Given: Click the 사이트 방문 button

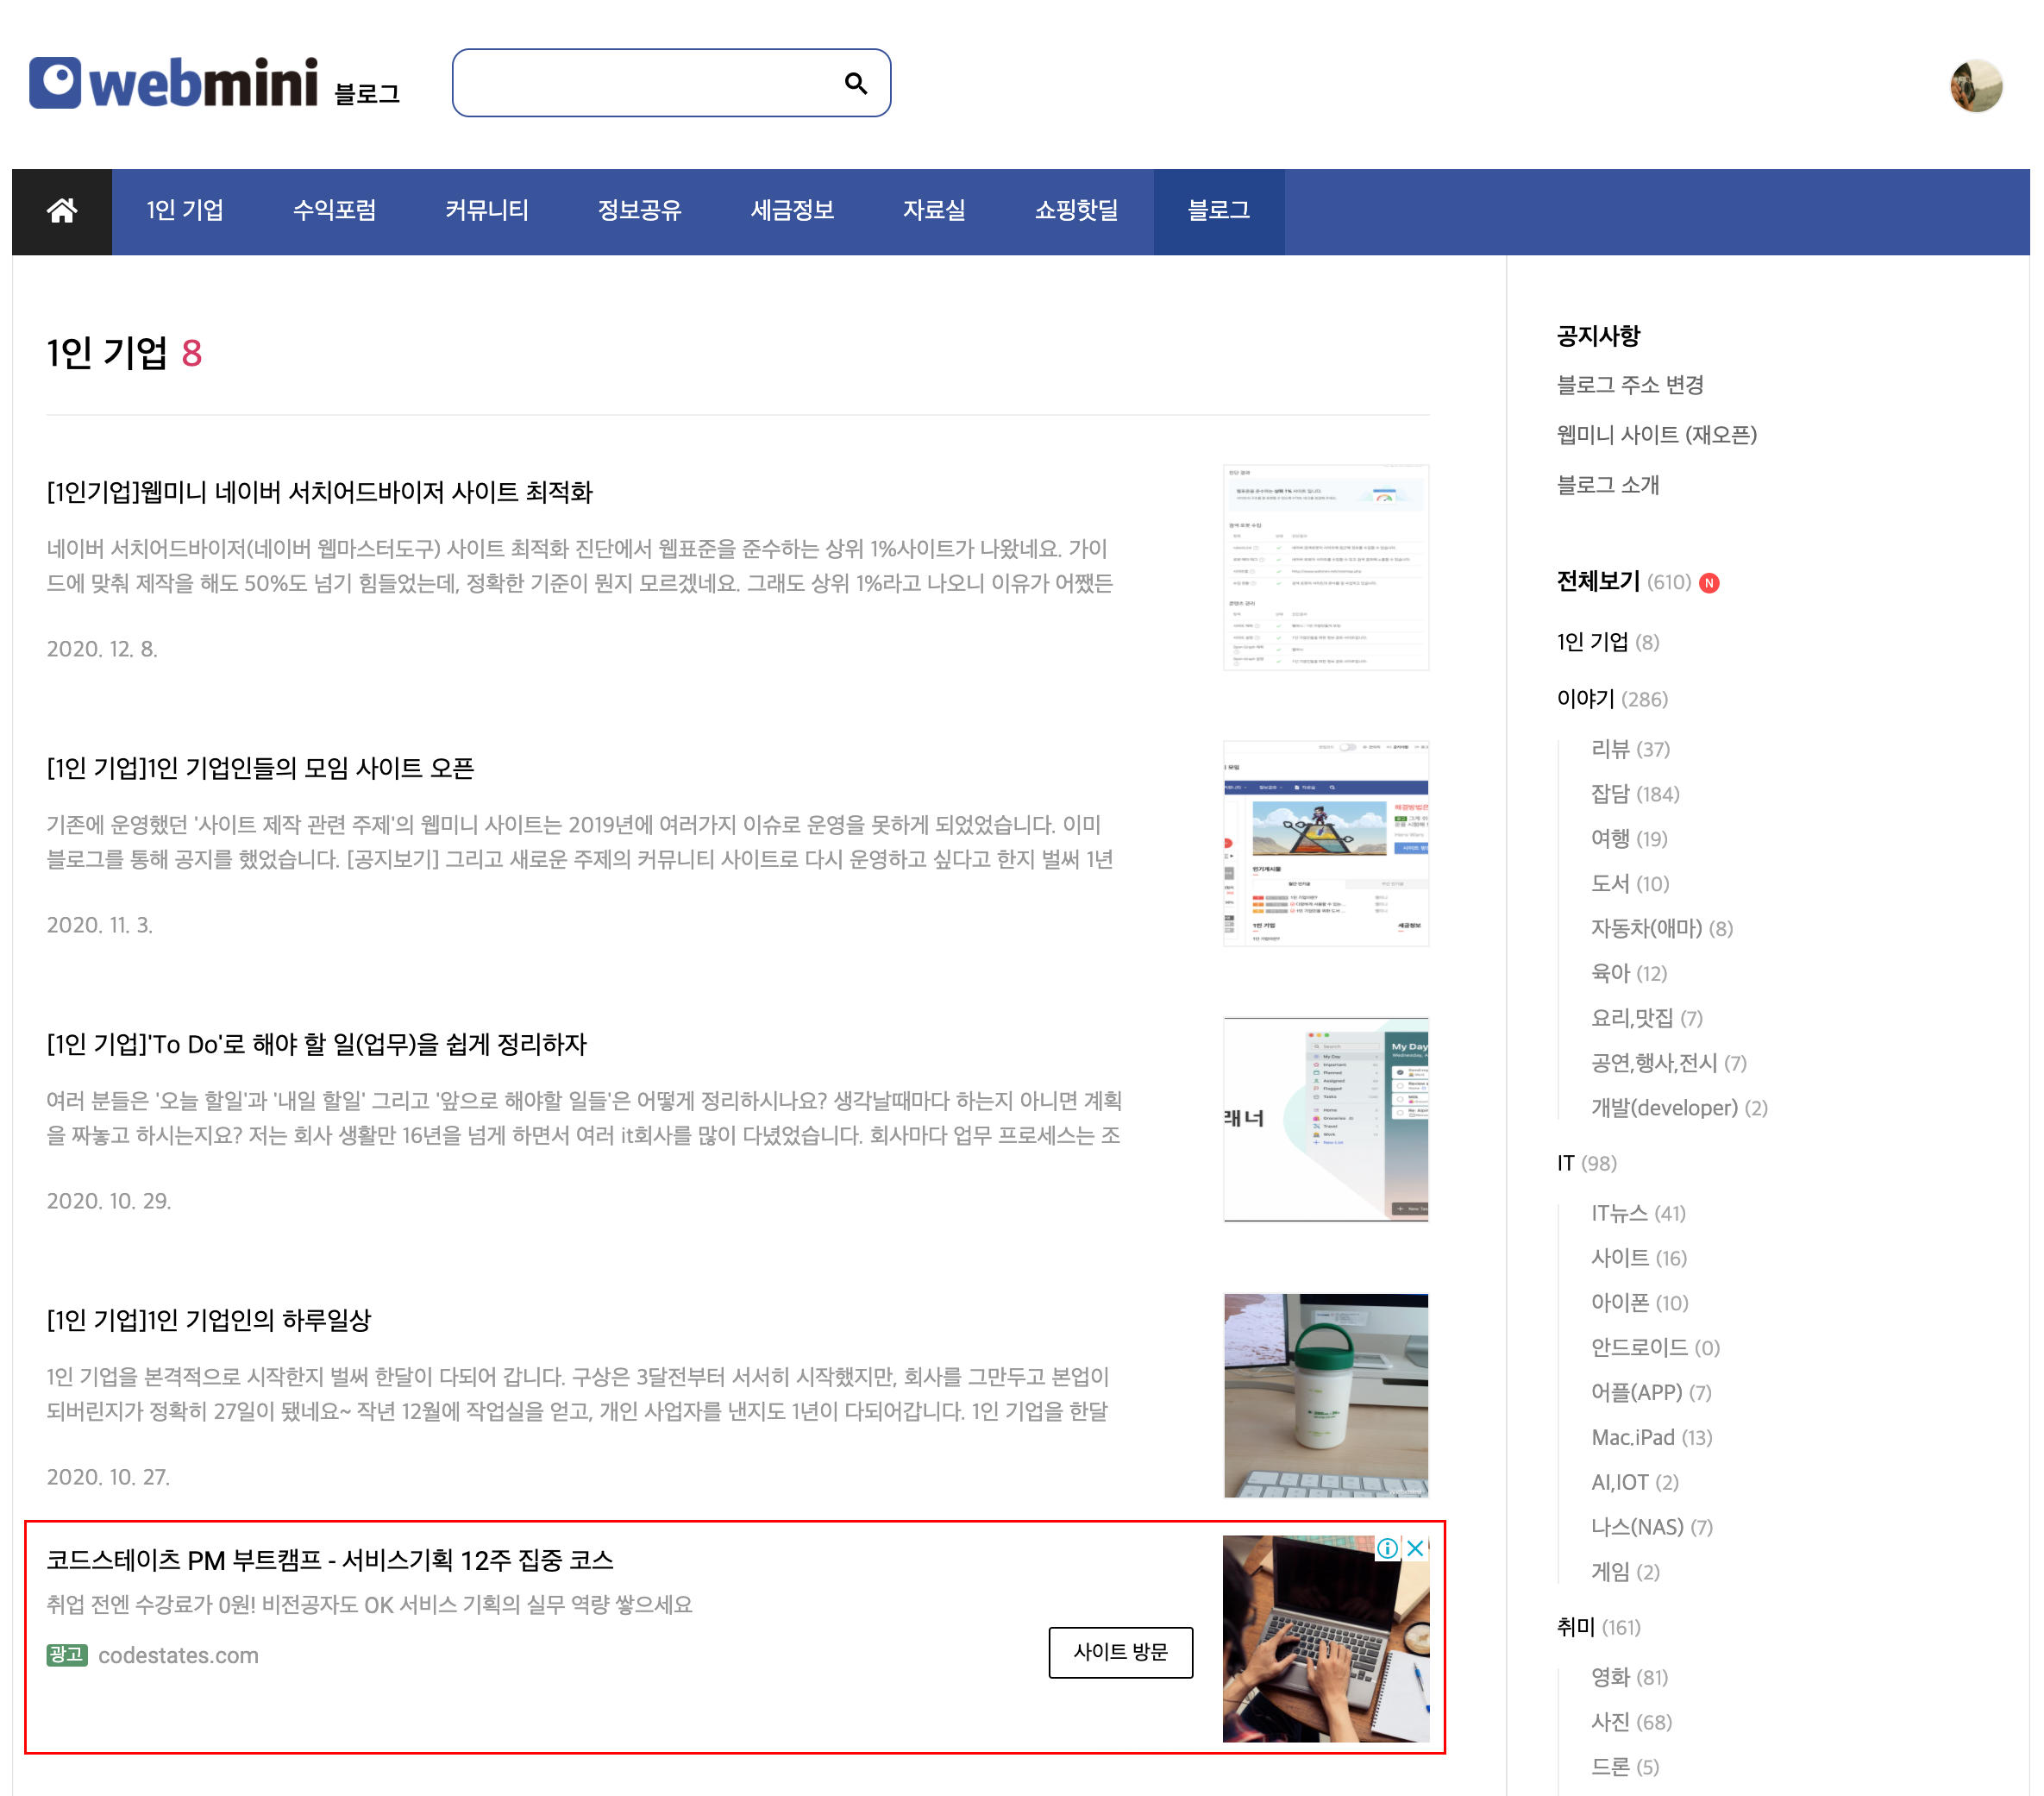Looking at the screenshot, I should coord(1120,1652).
